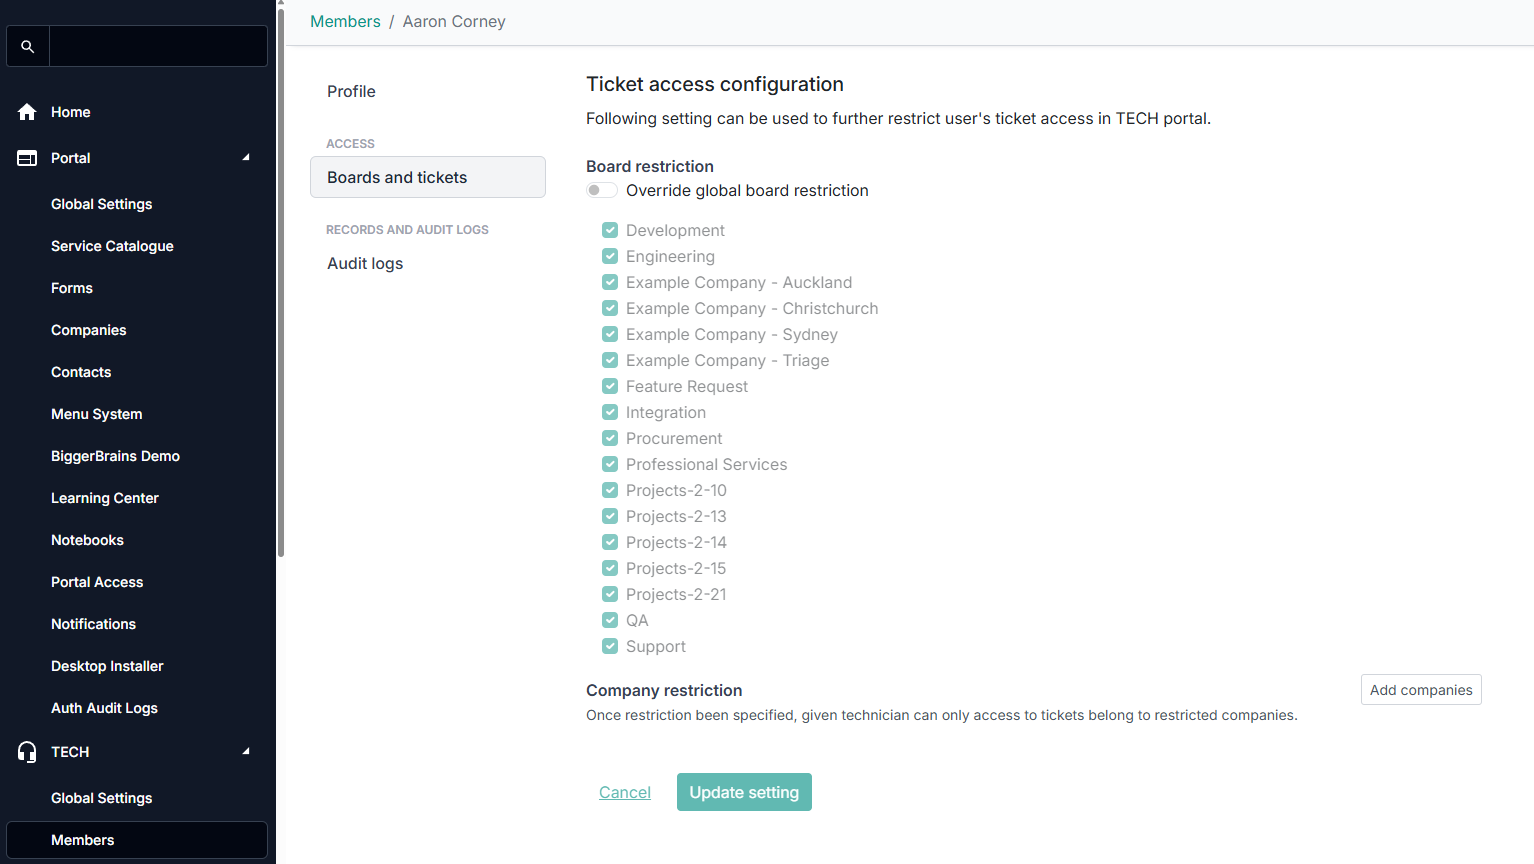Image resolution: width=1534 pixels, height=864 pixels.
Task: Uncheck the Feature Request checkbox
Action: pos(610,386)
